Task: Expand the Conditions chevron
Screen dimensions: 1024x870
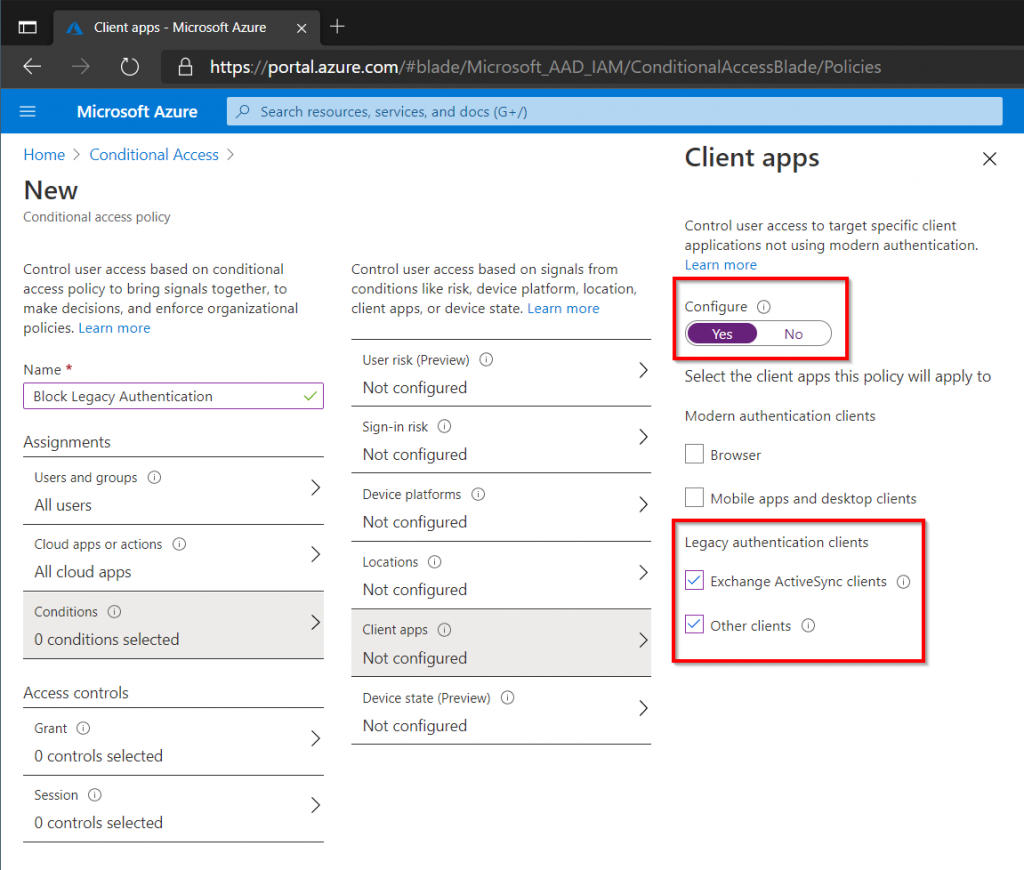Action: 315,622
